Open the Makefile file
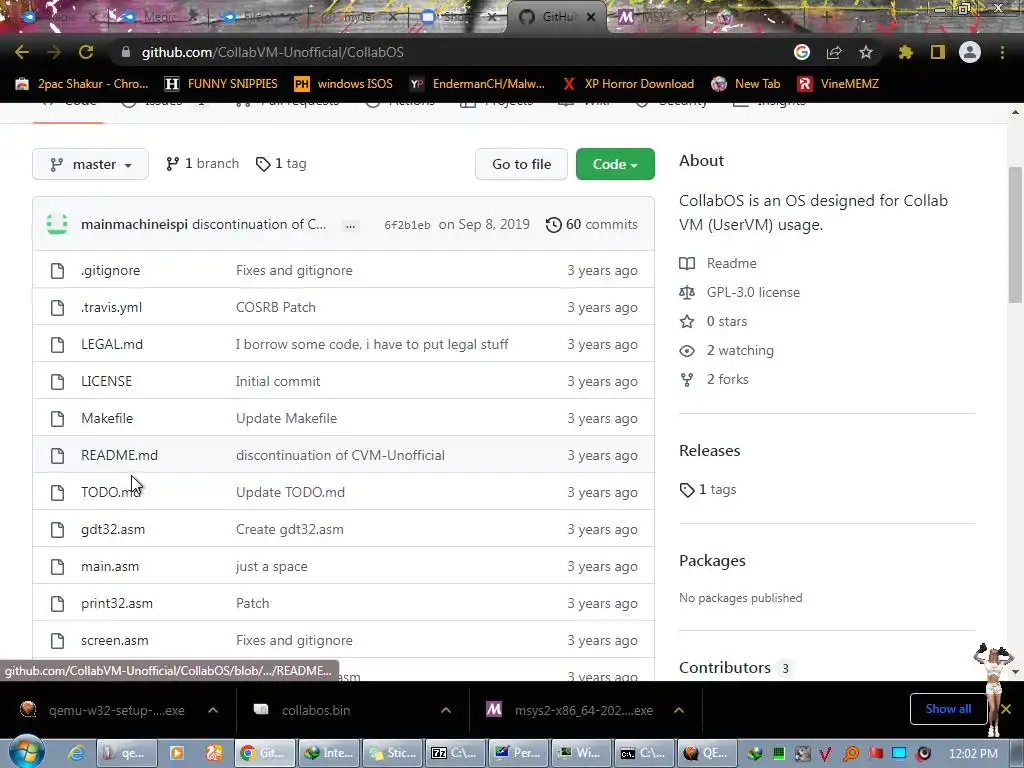 (x=107, y=418)
